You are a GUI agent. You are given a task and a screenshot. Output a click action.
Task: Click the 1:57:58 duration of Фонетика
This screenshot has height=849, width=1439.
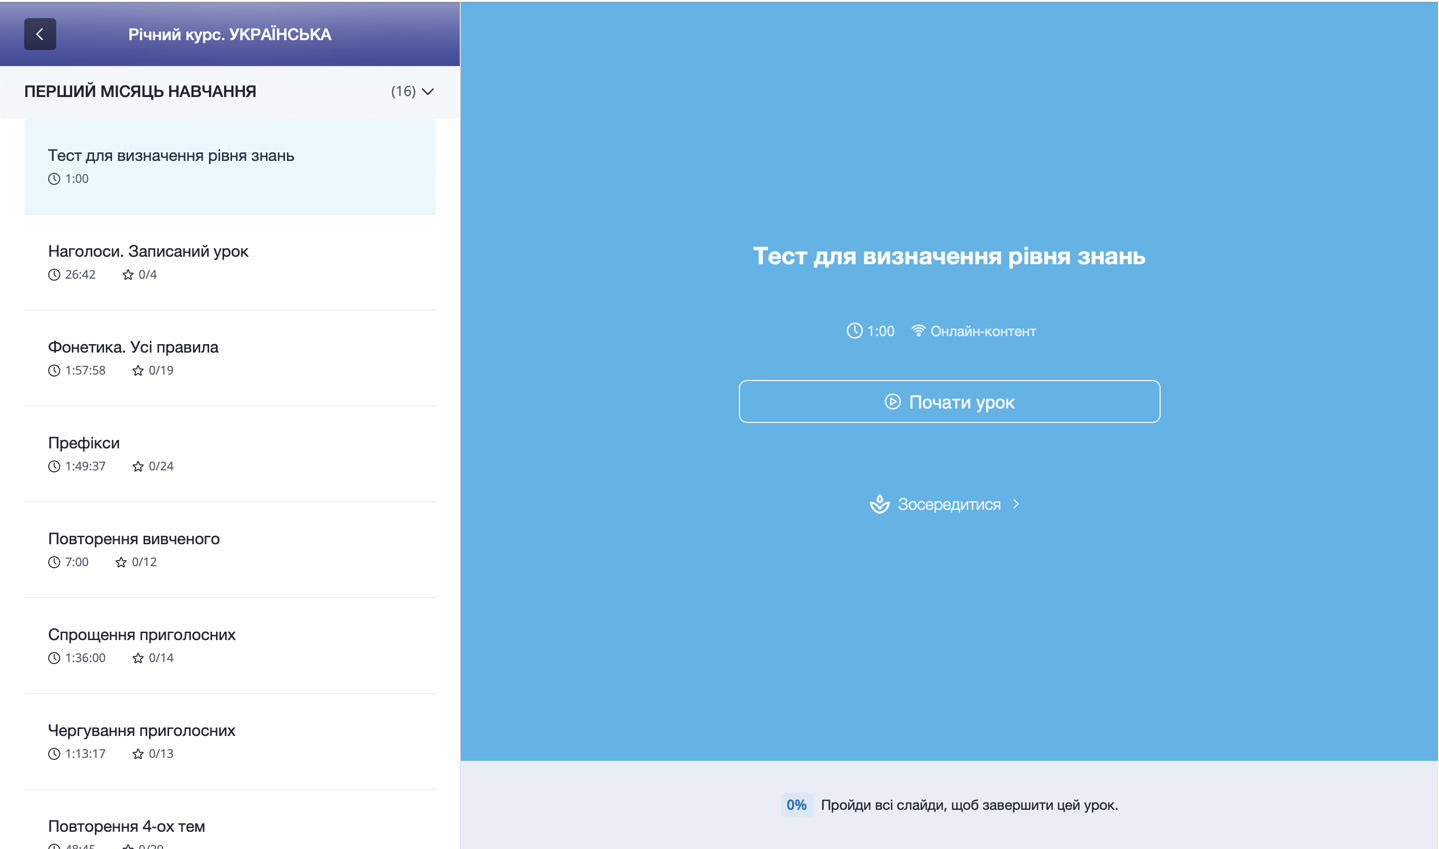[x=85, y=370]
